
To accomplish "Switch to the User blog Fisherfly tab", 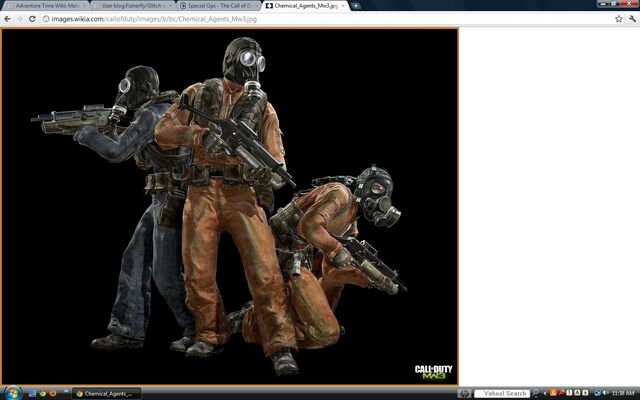I will [x=133, y=6].
